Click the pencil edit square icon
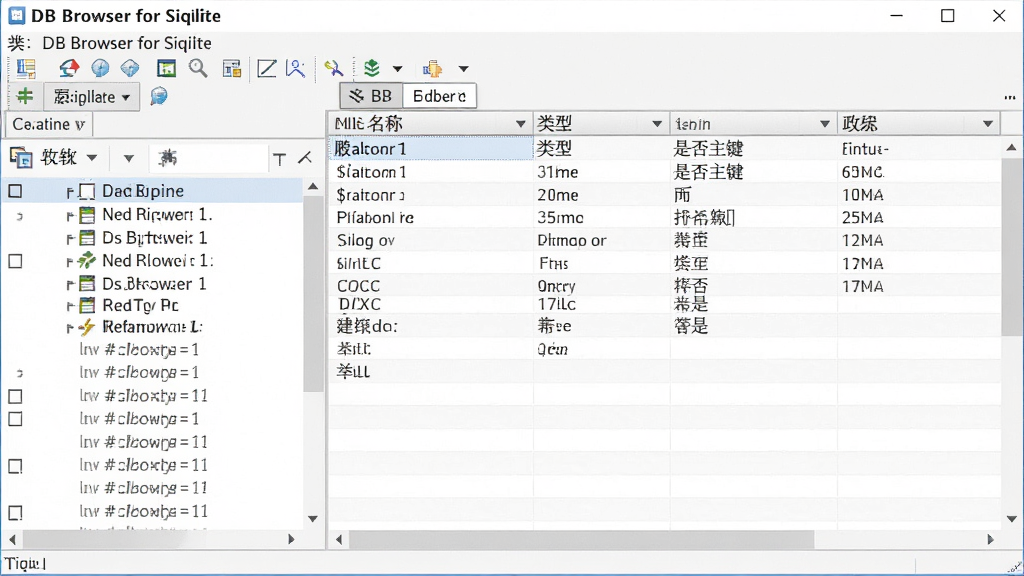The height and width of the screenshot is (576, 1024). pos(266,69)
